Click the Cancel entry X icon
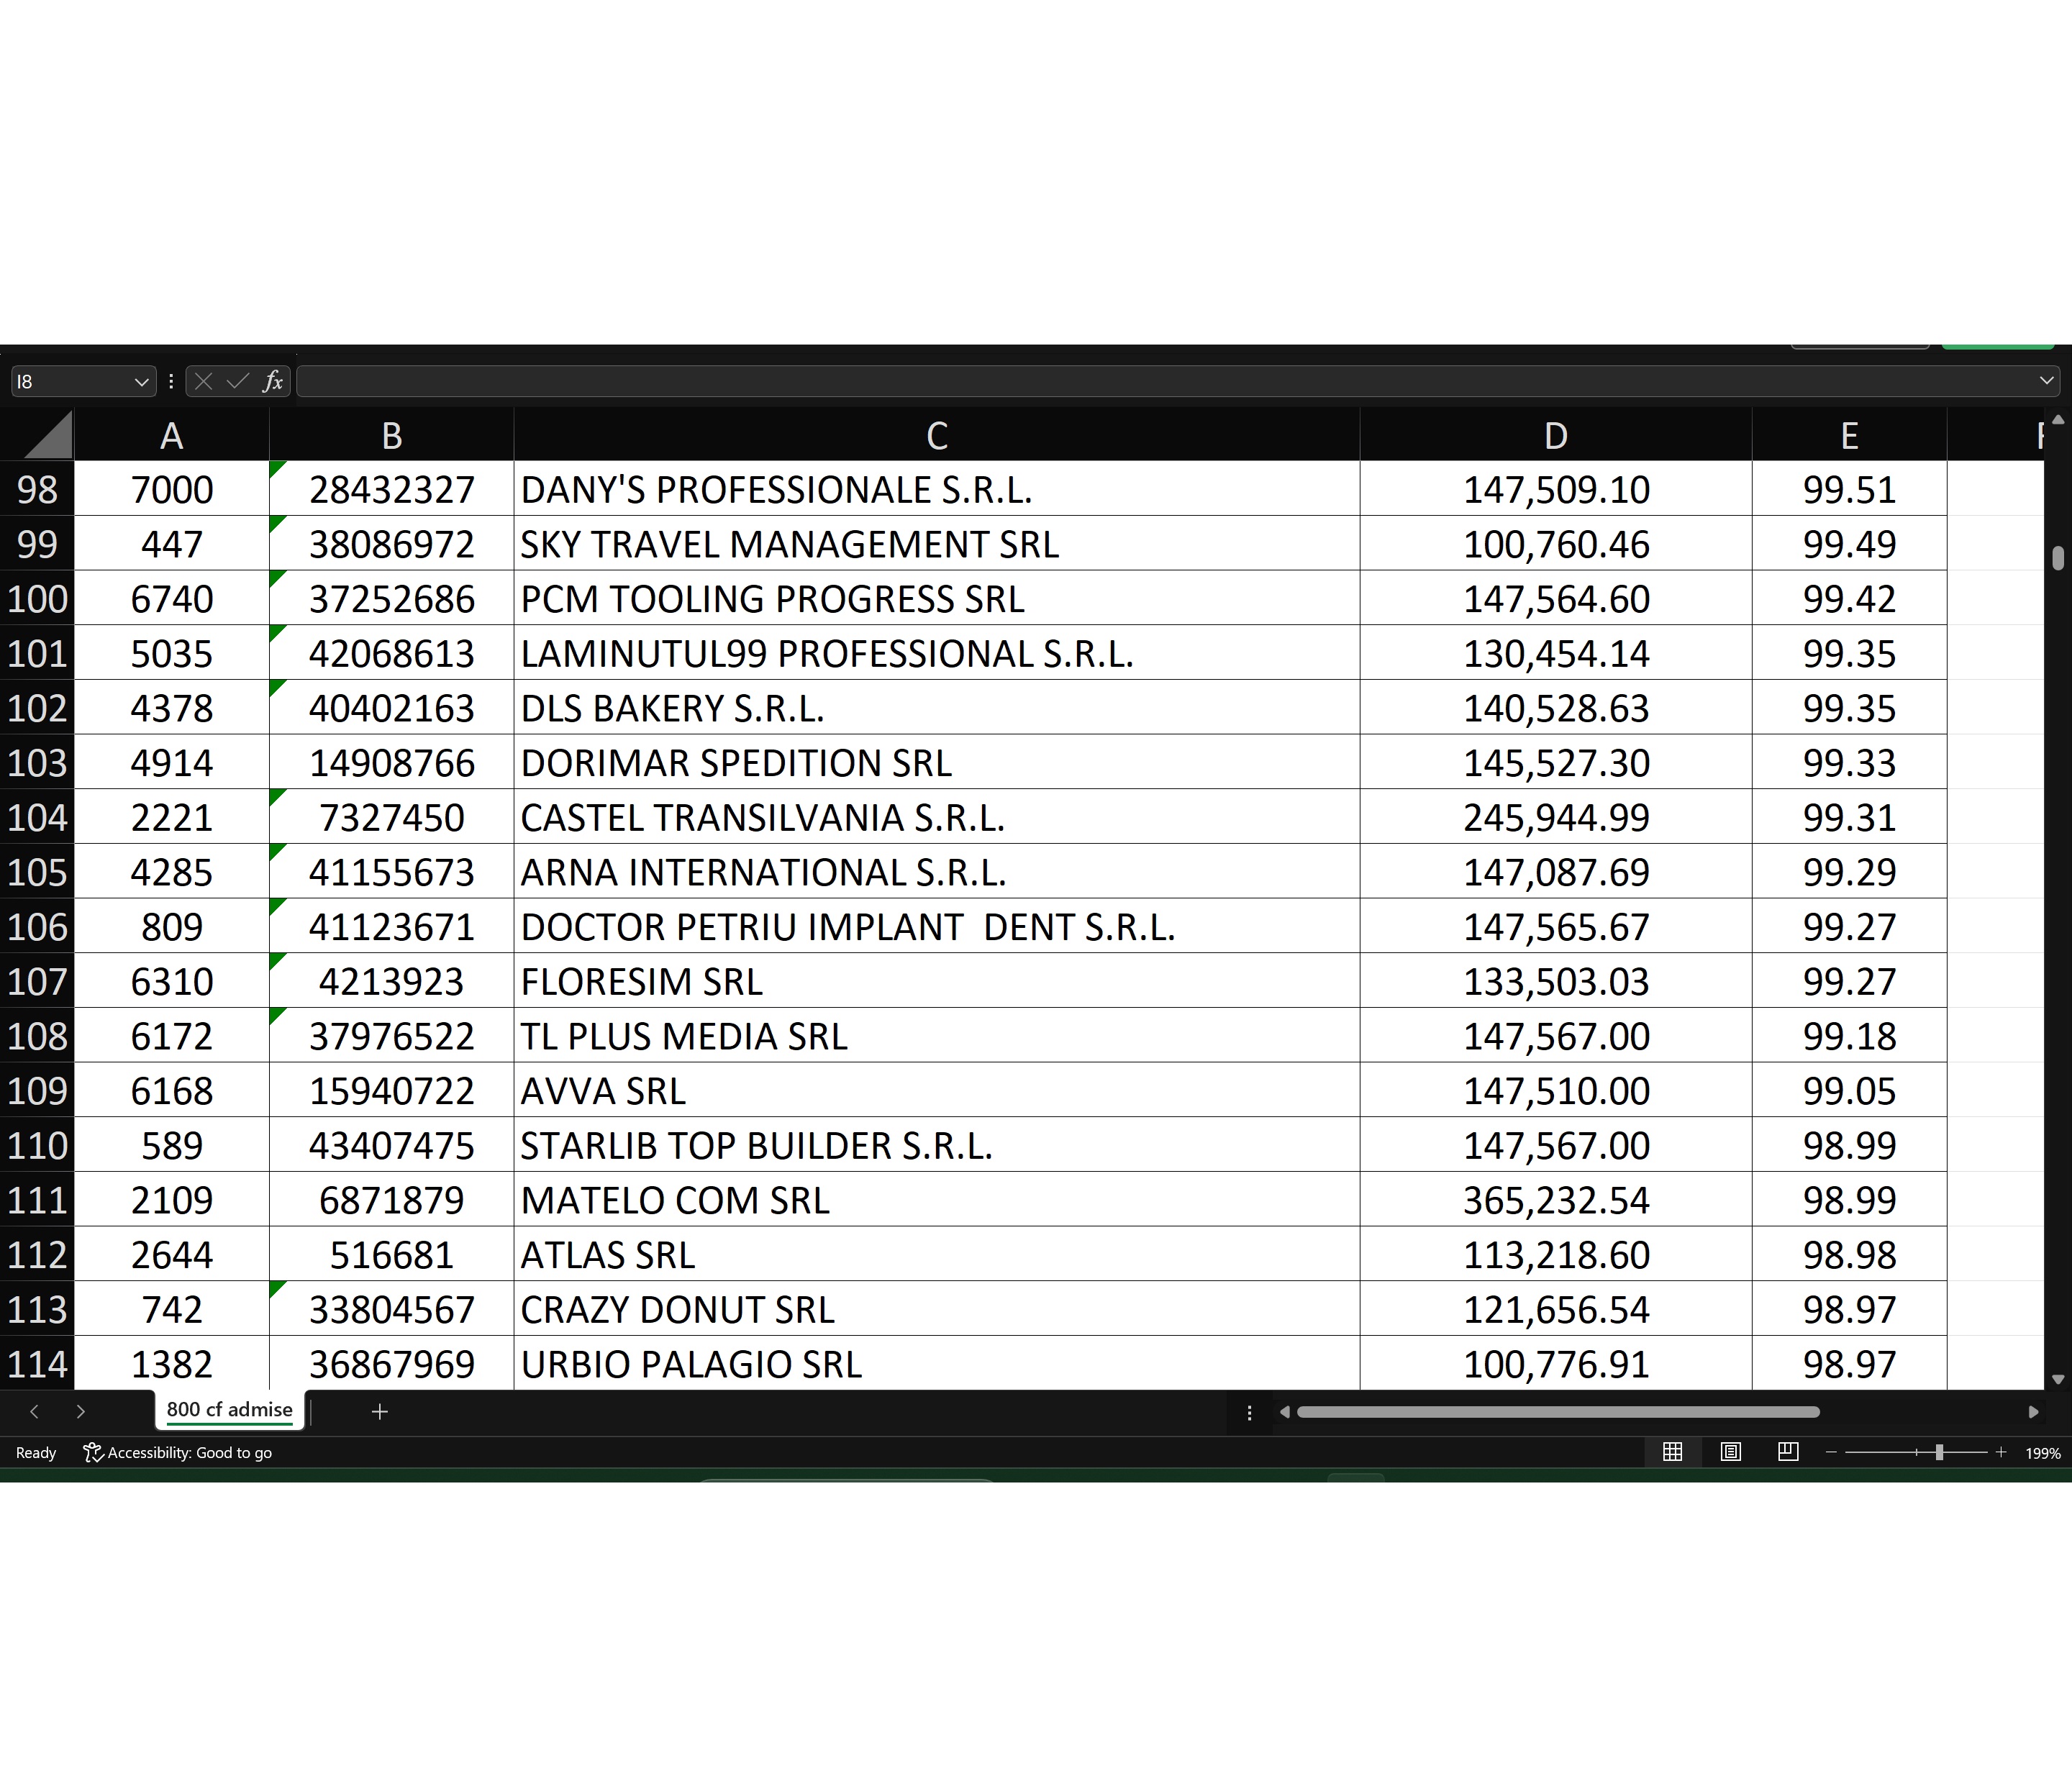This screenshot has height=1781, width=2072. click(203, 381)
